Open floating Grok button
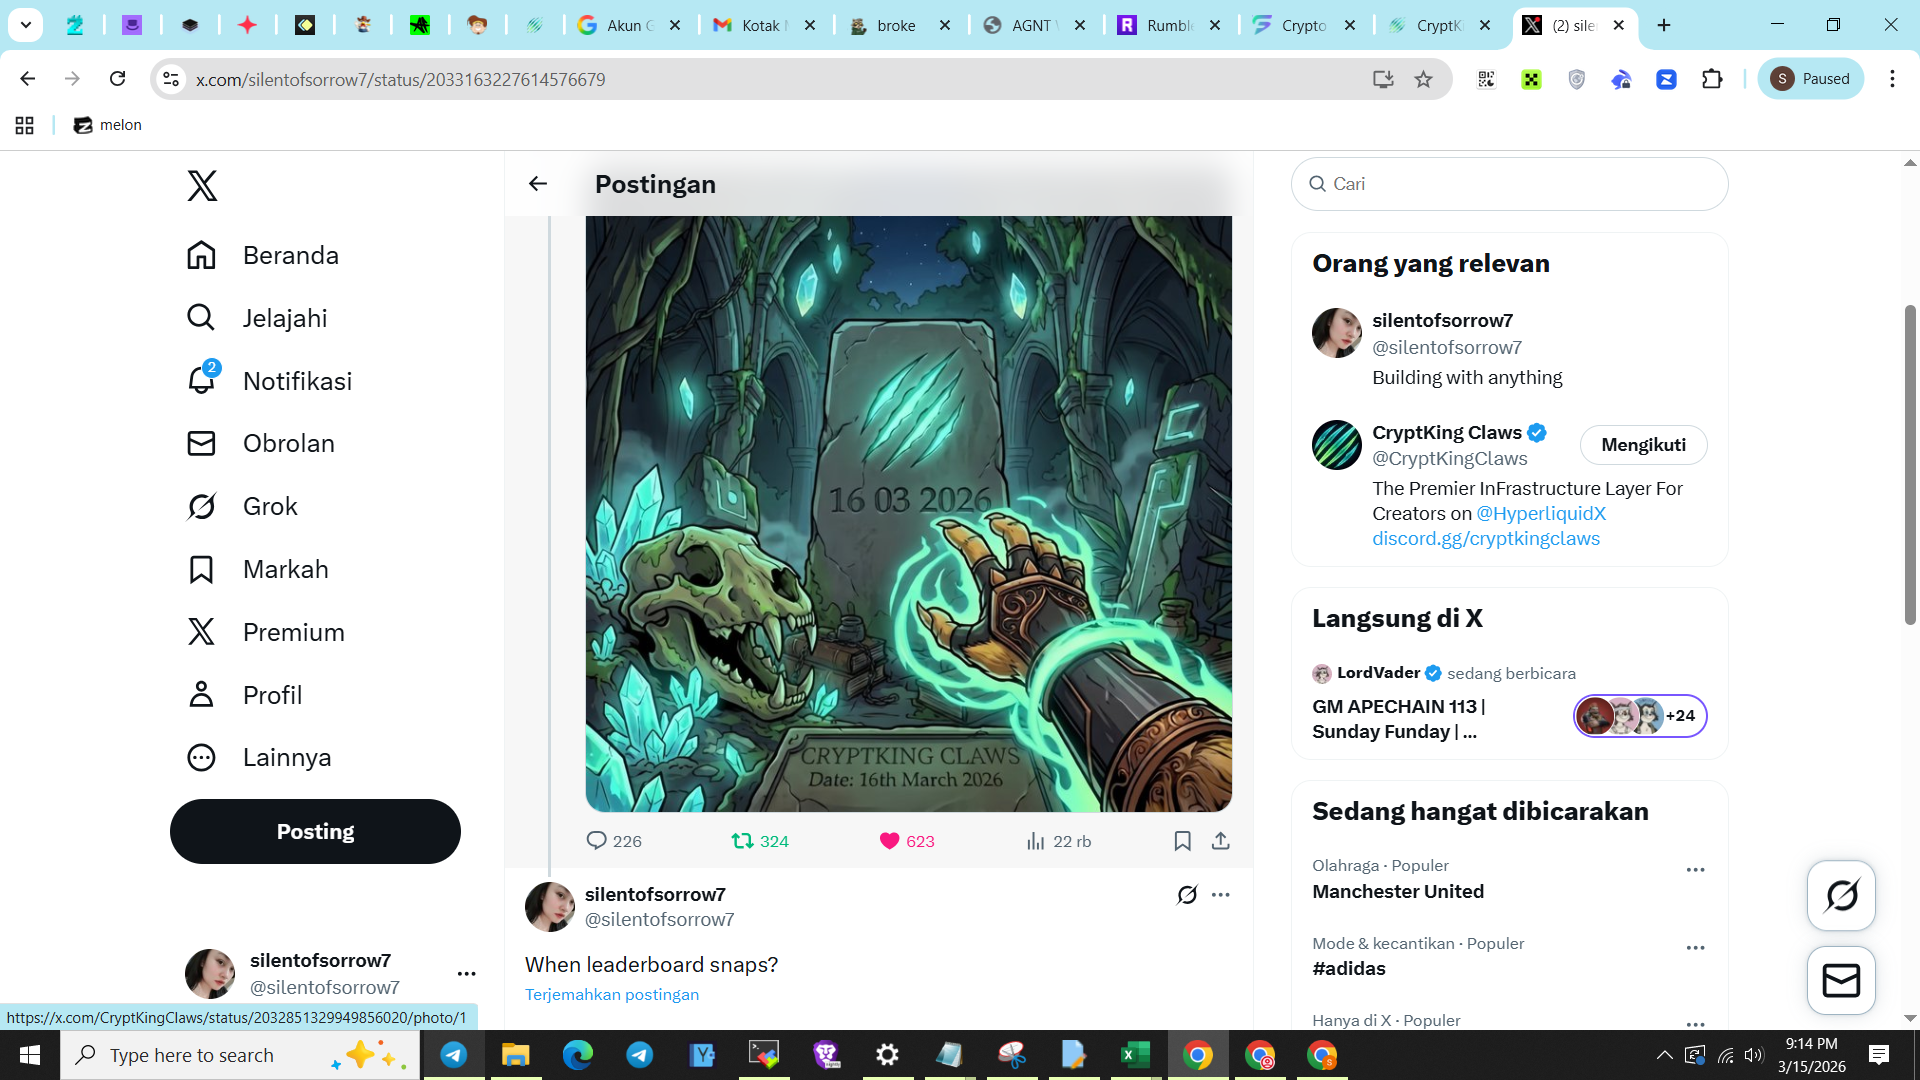 click(1841, 895)
